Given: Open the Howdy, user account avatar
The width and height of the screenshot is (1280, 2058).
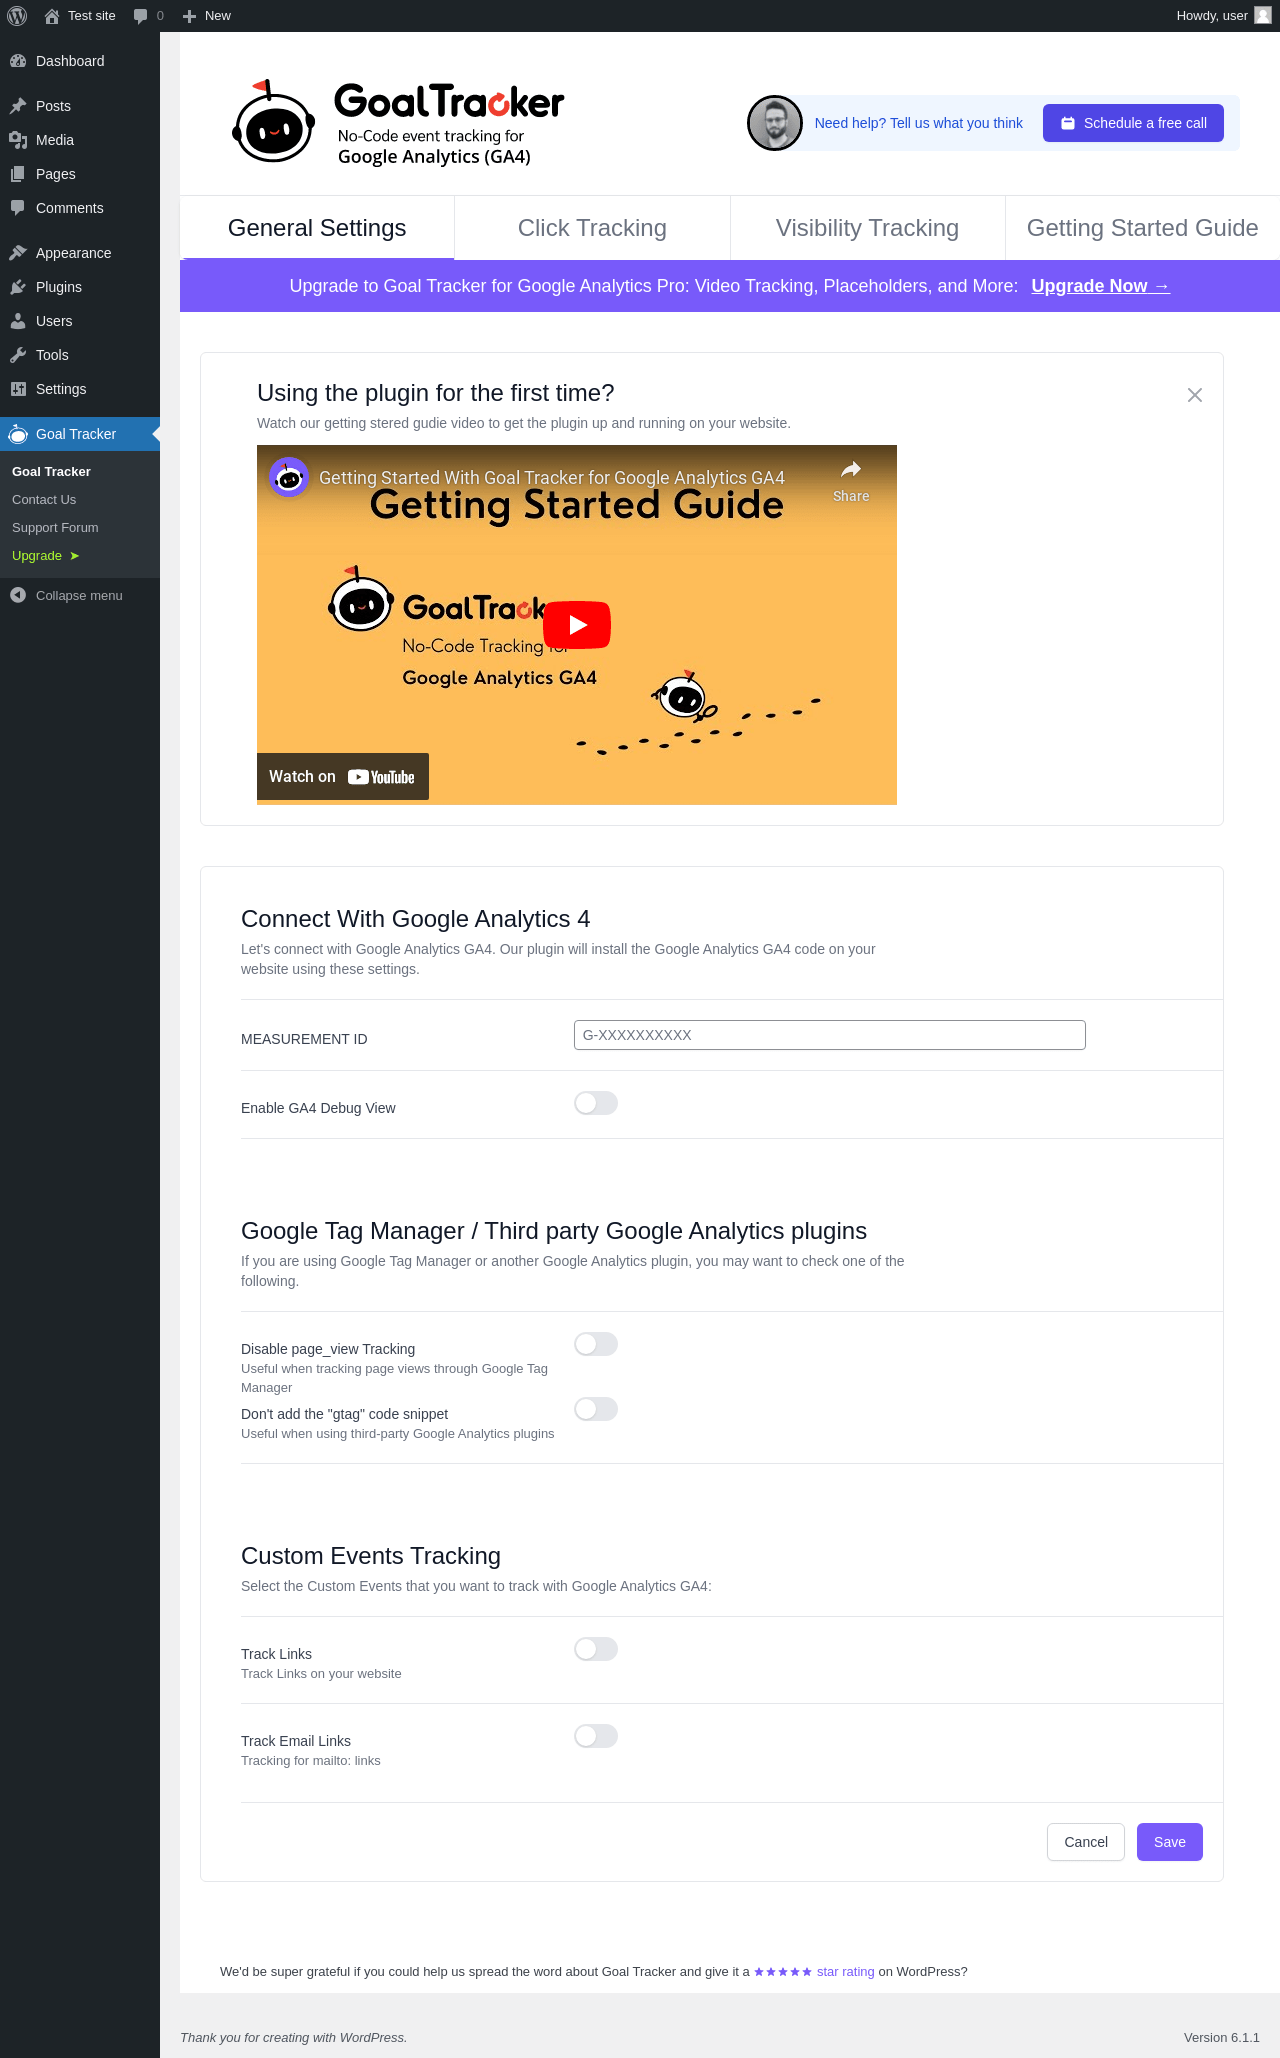Looking at the screenshot, I should pyautogui.click(x=1262, y=16).
